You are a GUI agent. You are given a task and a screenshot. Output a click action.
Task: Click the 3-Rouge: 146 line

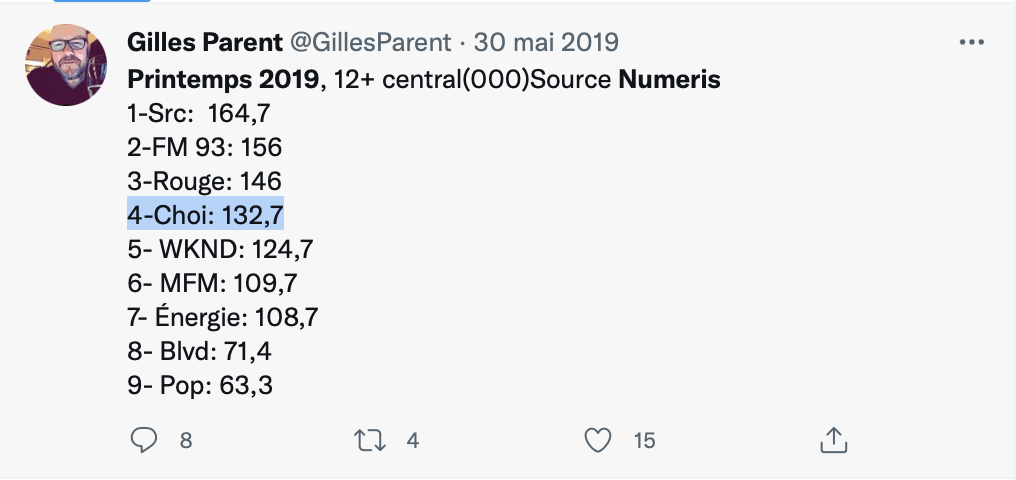tap(205, 181)
